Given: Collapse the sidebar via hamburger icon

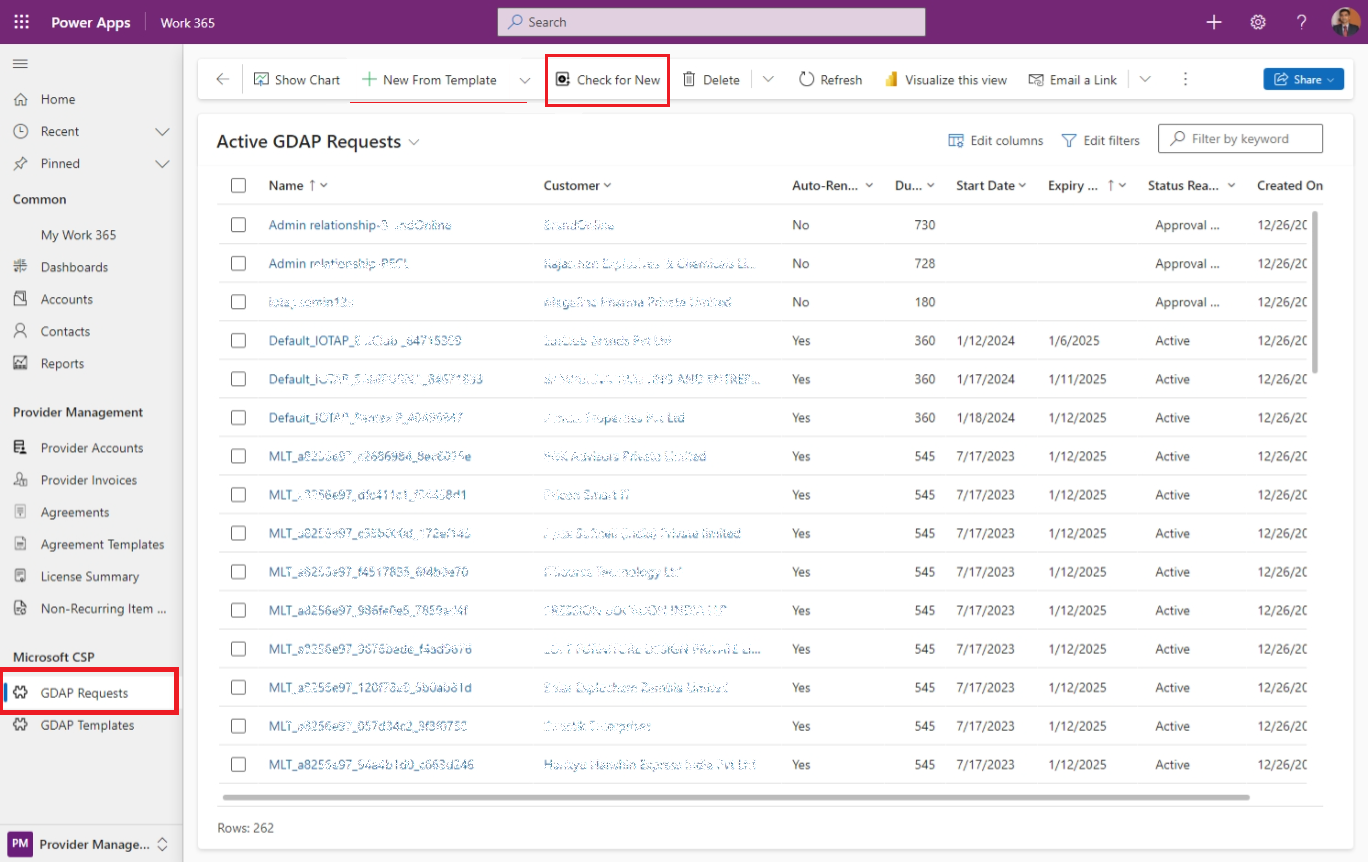Looking at the screenshot, I should coord(20,64).
